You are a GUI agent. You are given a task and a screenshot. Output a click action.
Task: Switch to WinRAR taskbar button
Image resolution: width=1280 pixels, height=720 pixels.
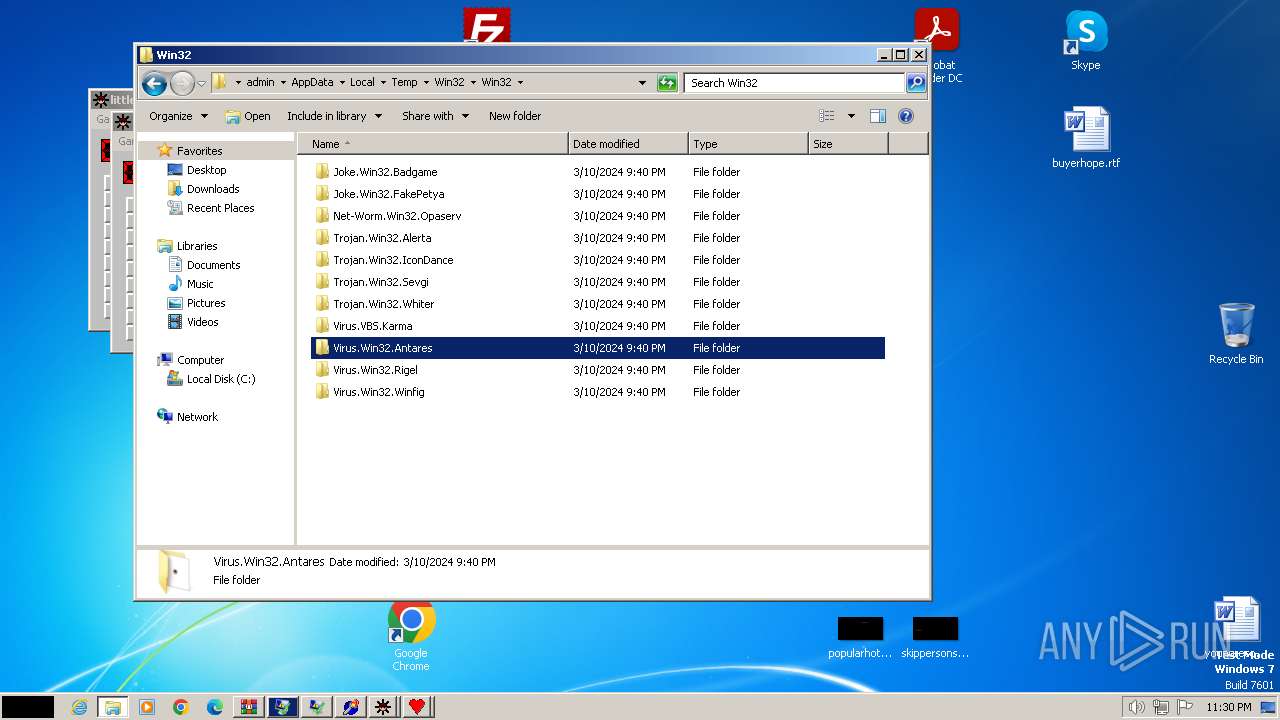coord(249,707)
